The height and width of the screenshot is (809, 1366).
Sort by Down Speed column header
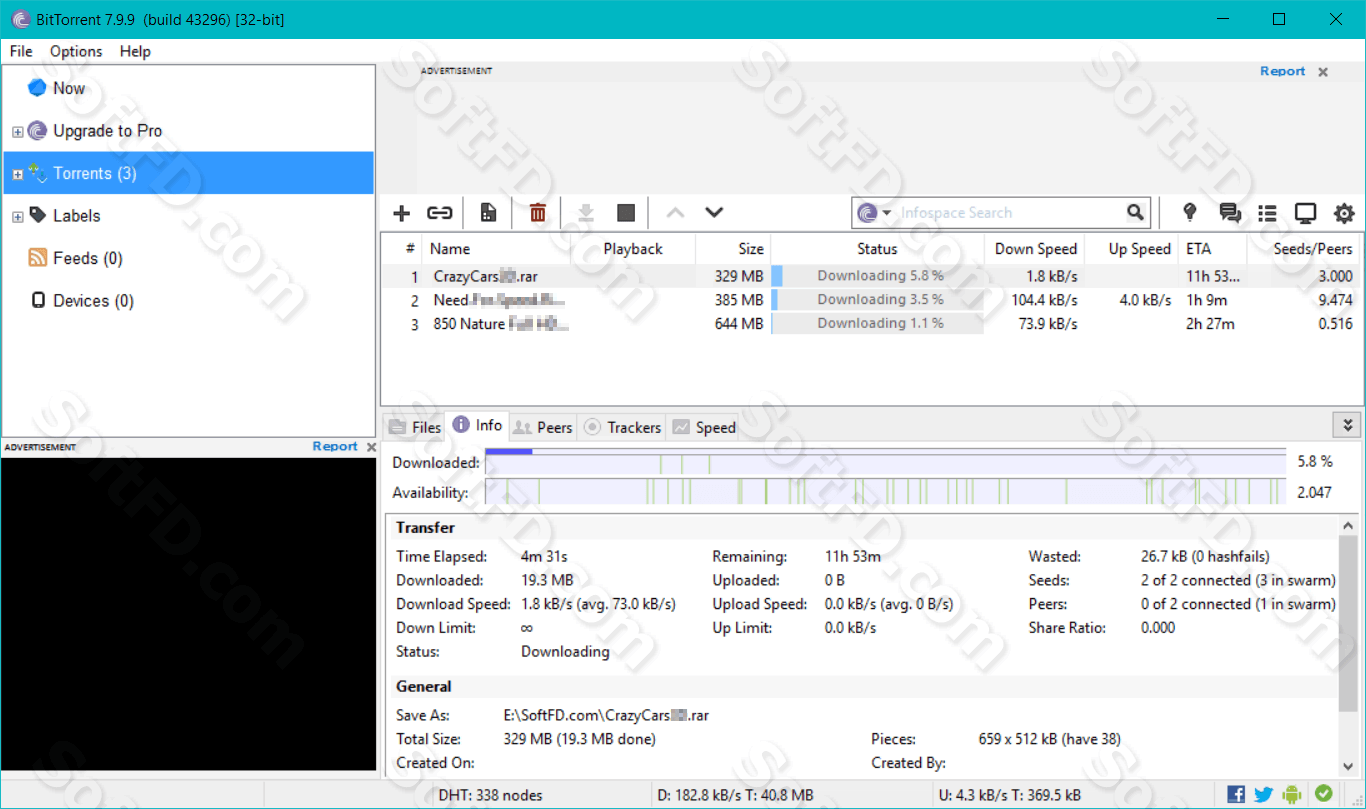pos(1034,249)
